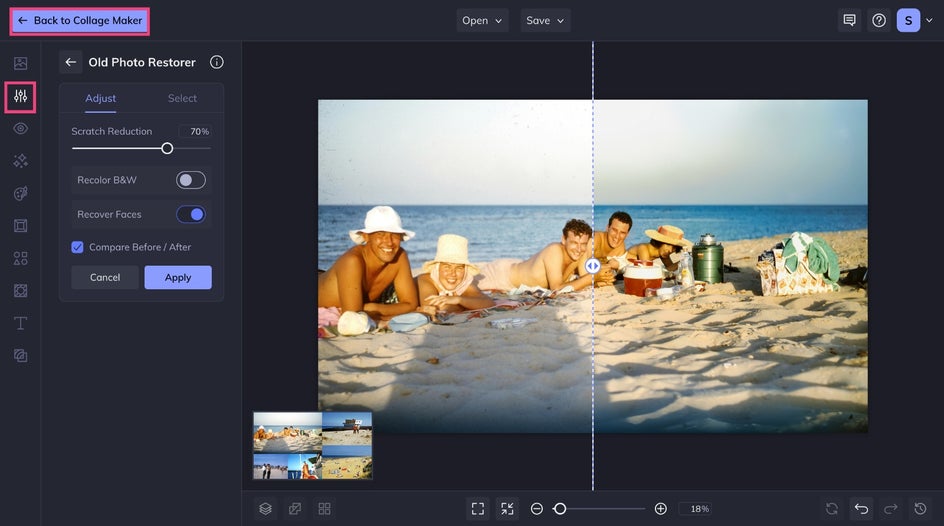Click the Scratch Reduction slider handle
The height and width of the screenshot is (526, 944).
pyautogui.click(x=167, y=148)
